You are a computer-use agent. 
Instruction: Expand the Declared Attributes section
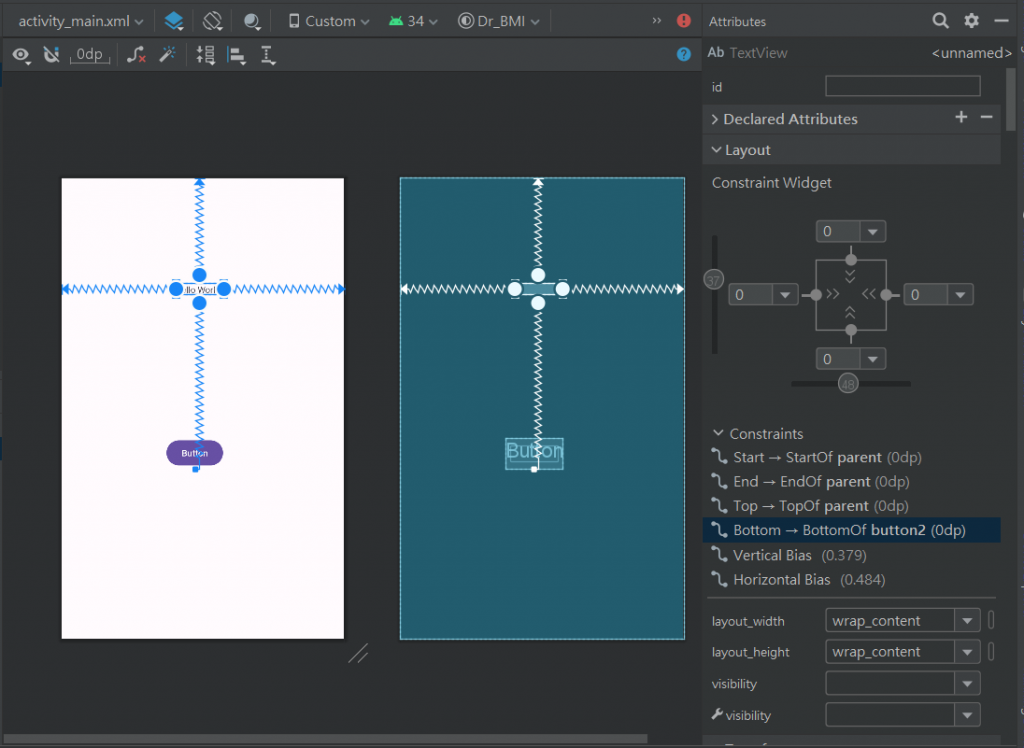click(715, 119)
